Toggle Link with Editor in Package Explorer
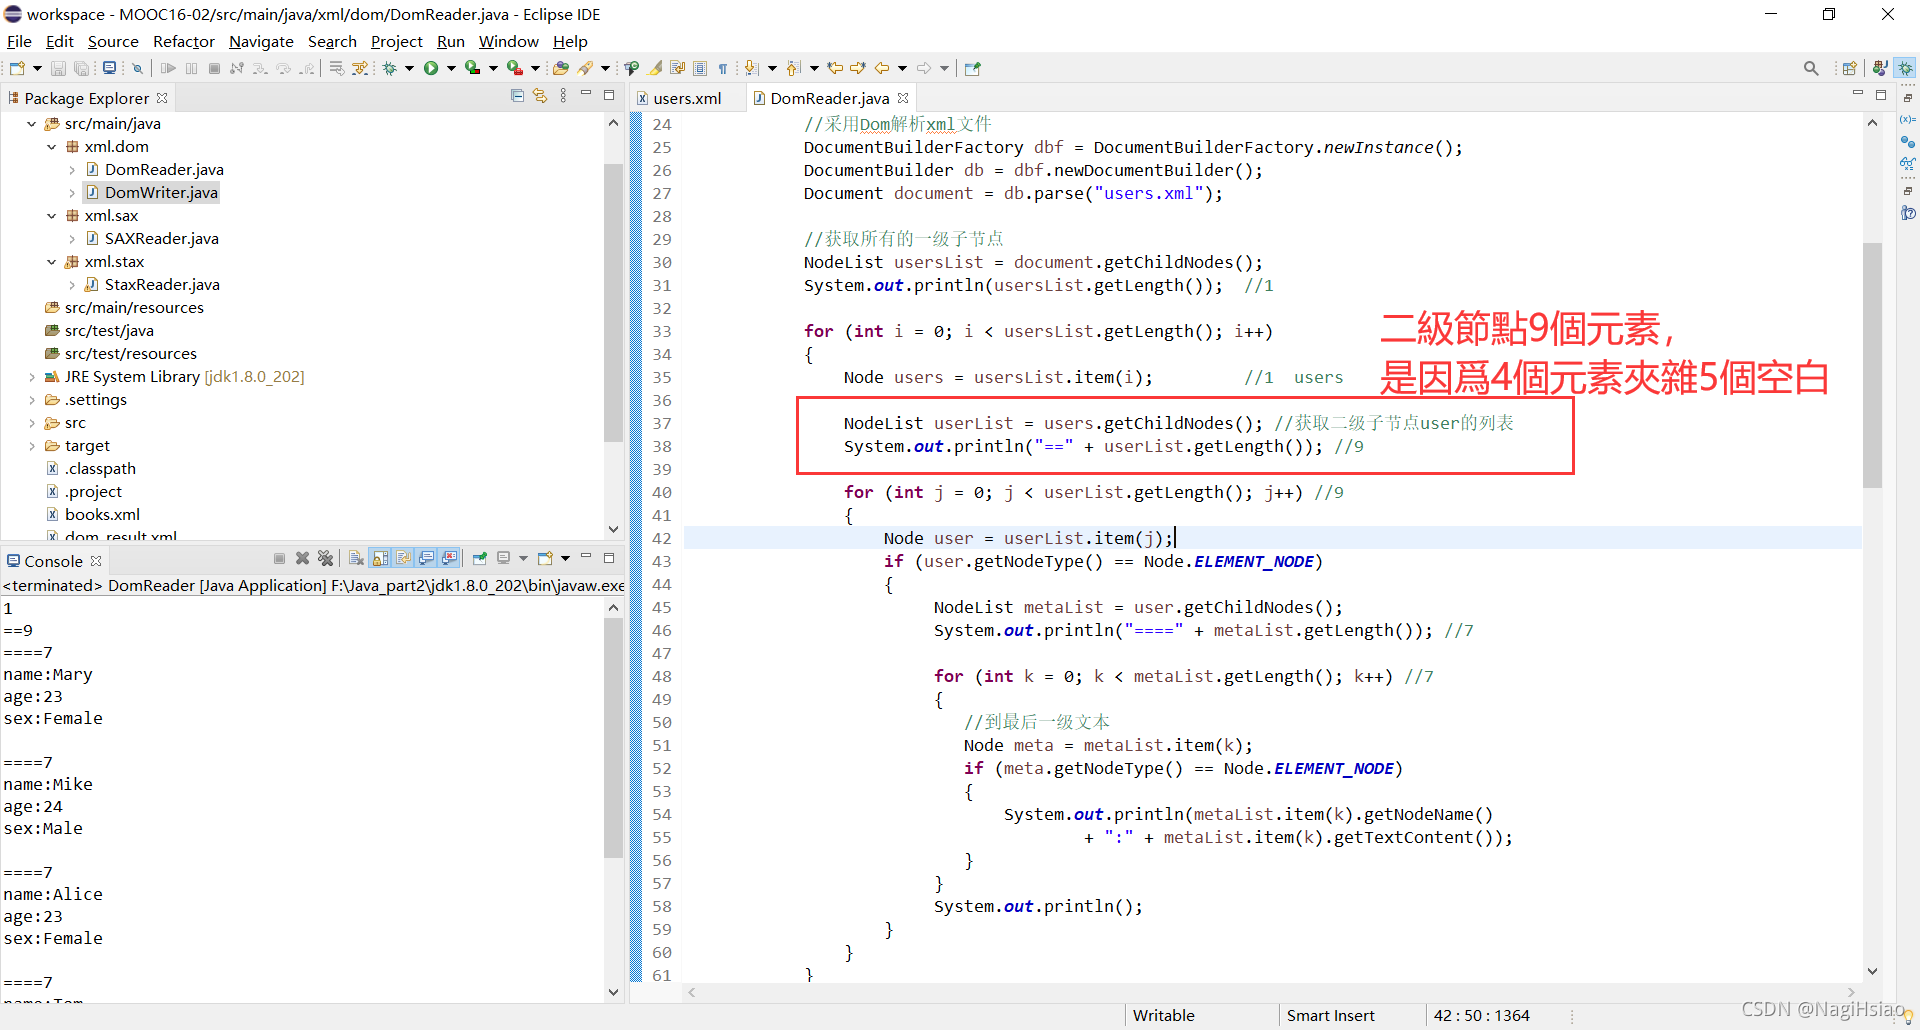Viewport: 1920px width, 1030px height. click(x=540, y=96)
